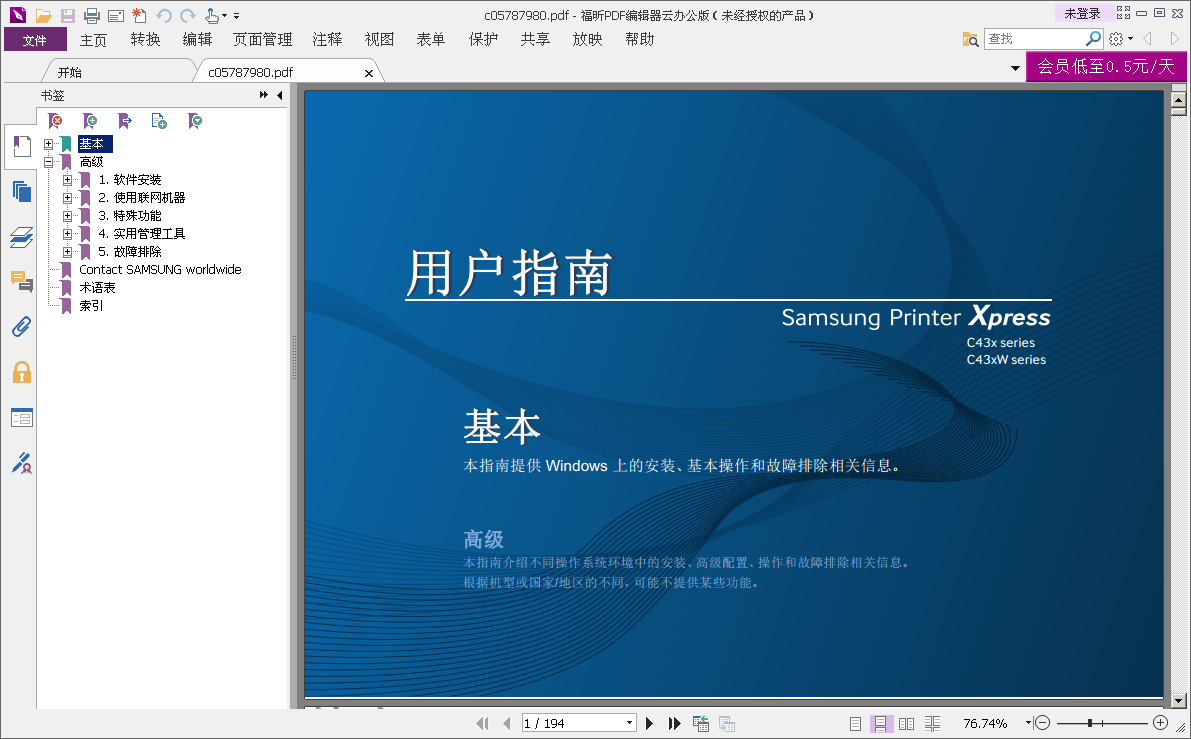This screenshot has height=739, width=1191.
Task: Zoom out with the minus button
Action: click(x=1043, y=723)
